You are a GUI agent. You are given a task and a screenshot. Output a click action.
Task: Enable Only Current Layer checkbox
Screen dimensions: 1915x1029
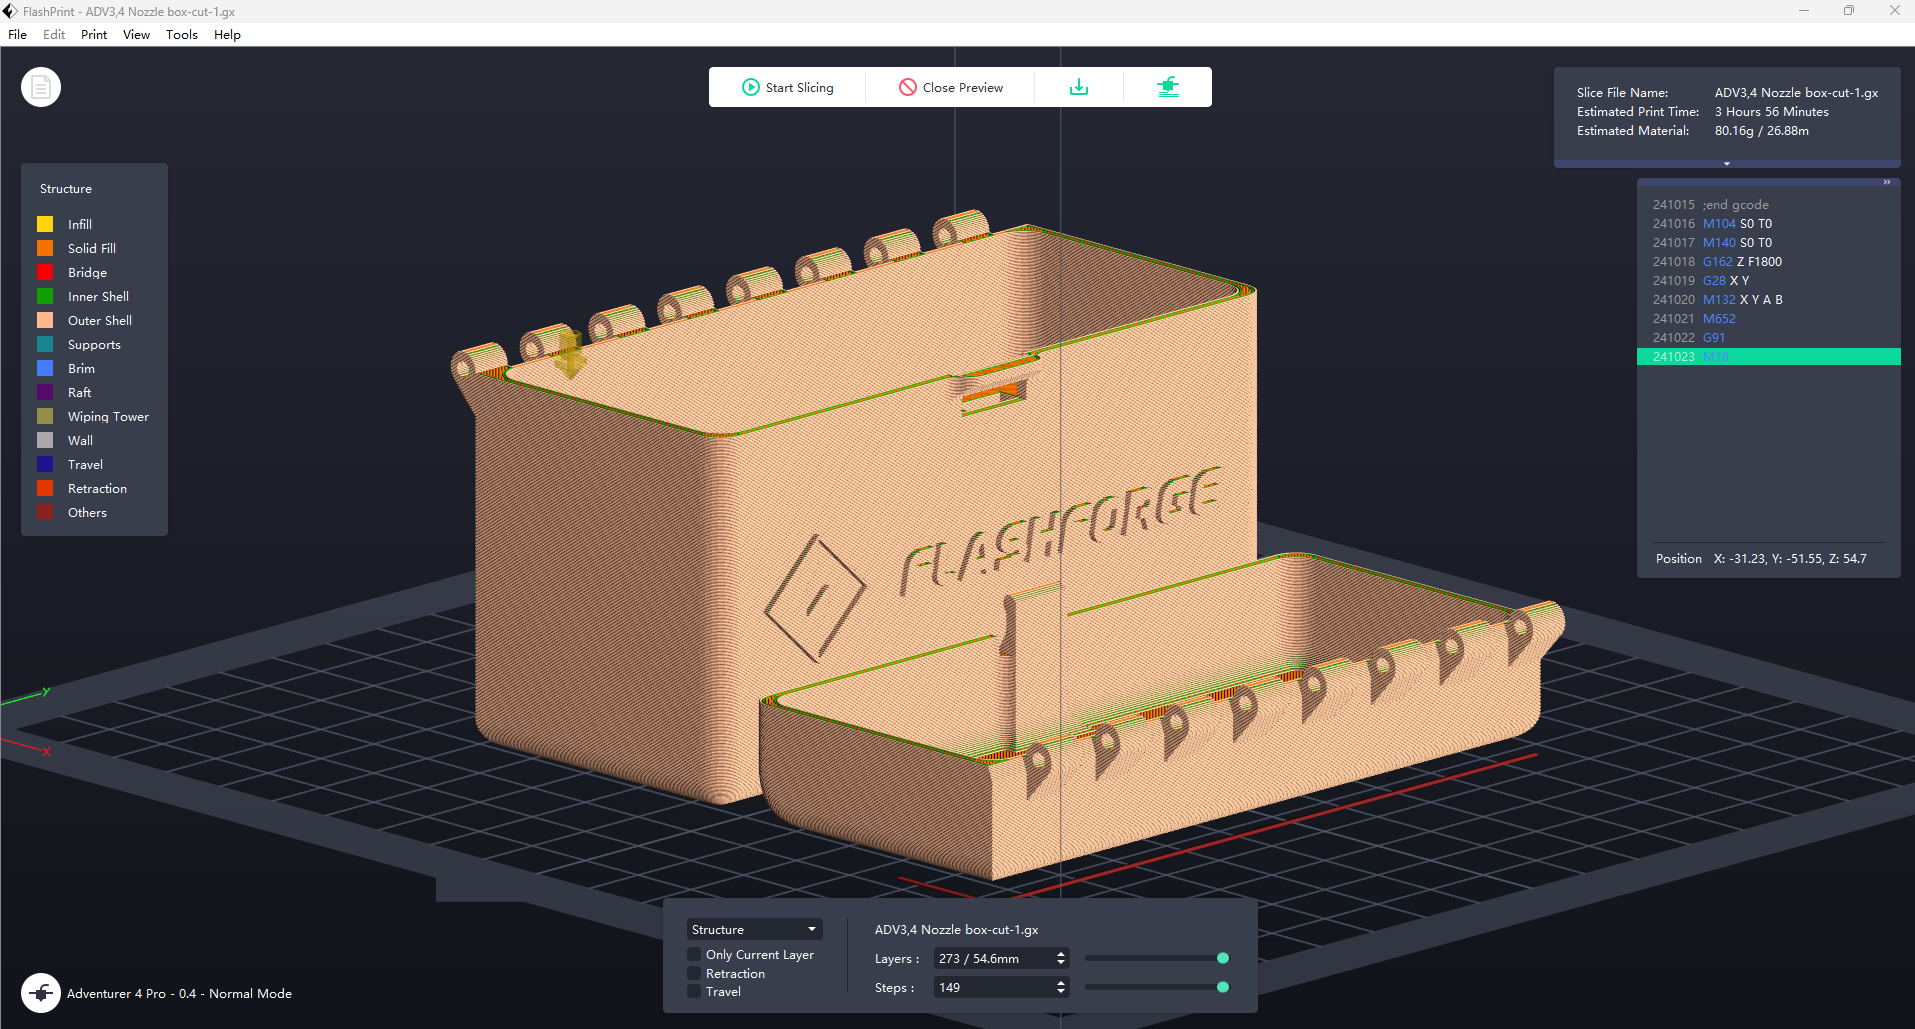click(x=694, y=955)
